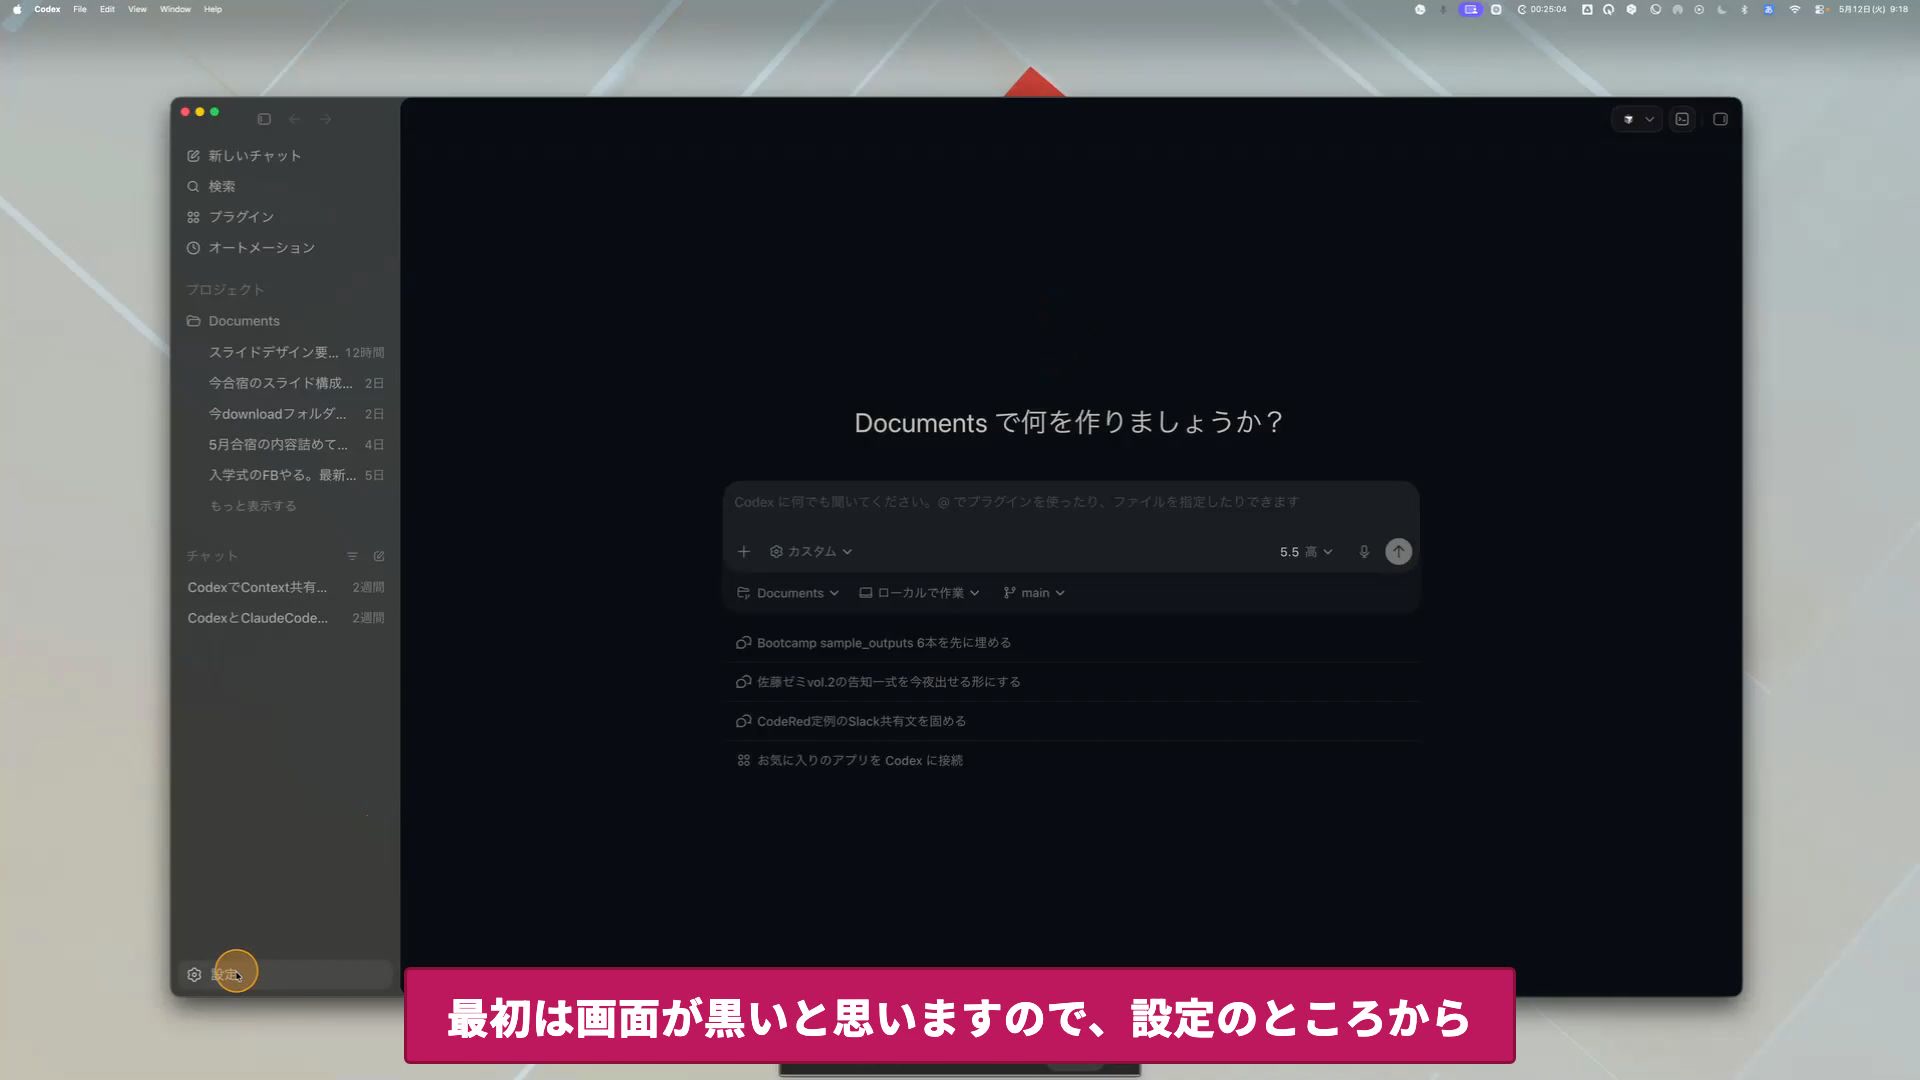Viewport: 1920px width, 1080px height.
Task: Open the Documents folder dropdown below prompt
Action: pyautogui.click(x=788, y=593)
